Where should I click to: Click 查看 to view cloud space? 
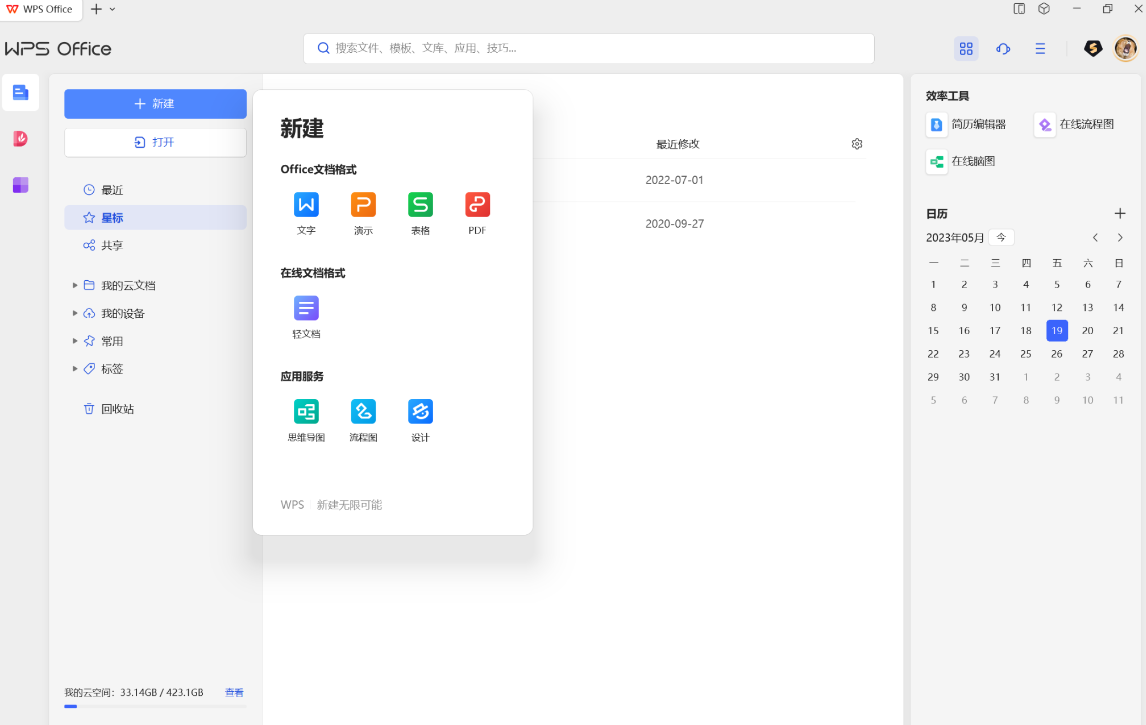(x=234, y=692)
